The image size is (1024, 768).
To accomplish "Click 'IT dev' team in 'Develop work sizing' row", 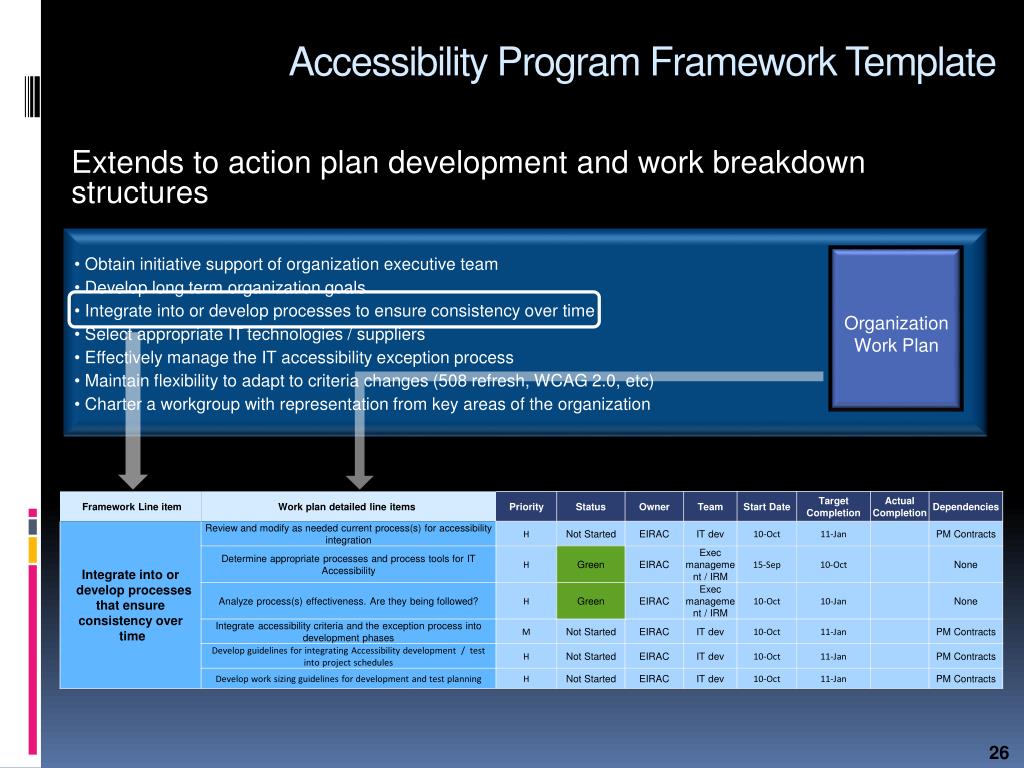I will coord(710,679).
